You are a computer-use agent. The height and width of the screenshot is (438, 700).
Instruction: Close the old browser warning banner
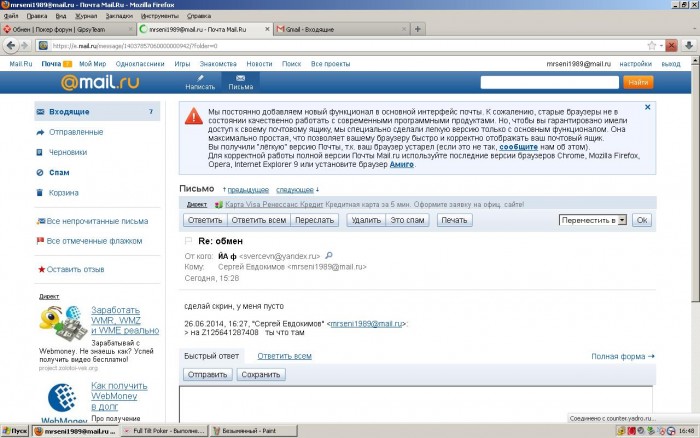click(647, 107)
